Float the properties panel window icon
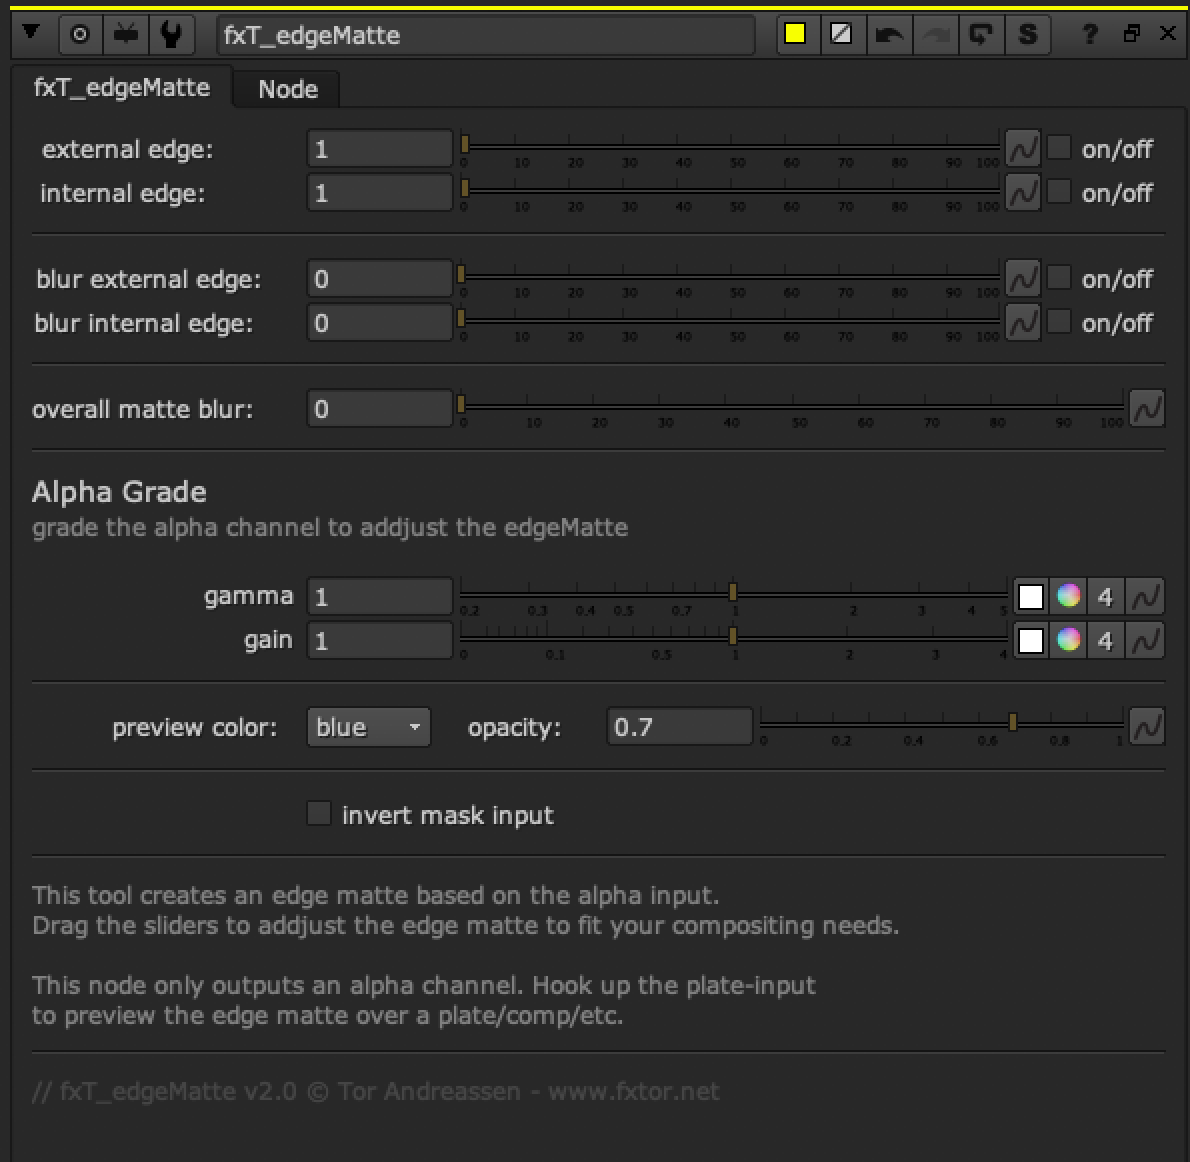The height and width of the screenshot is (1162, 1190). click(x=1131, y=34)
